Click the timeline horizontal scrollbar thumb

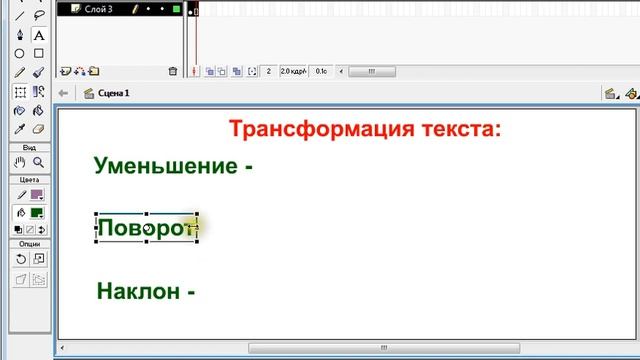click(x=372, y=71)
